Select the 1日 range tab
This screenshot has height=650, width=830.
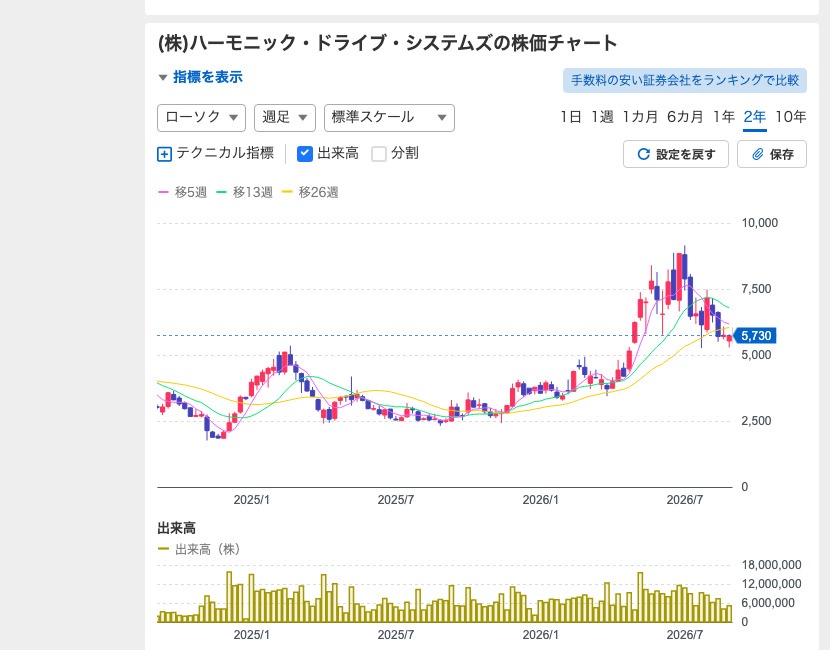coord(571,116)
